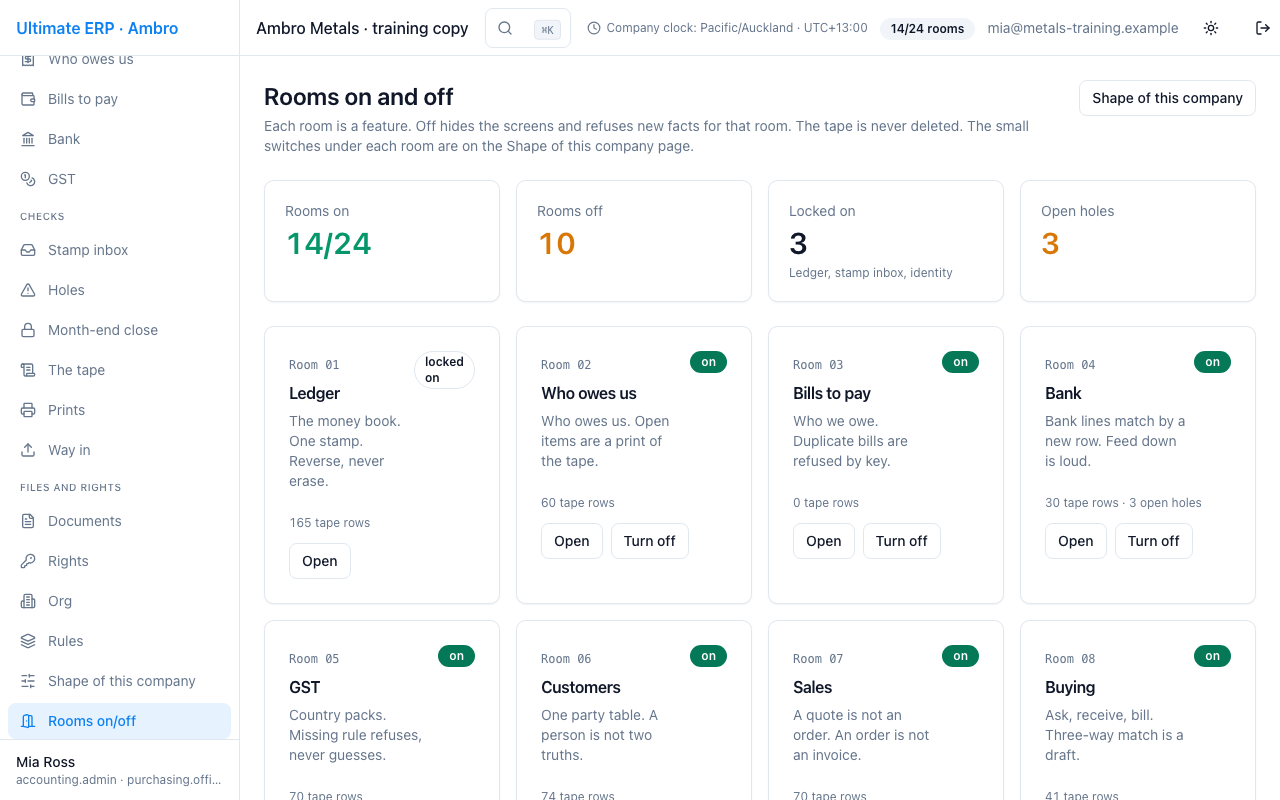Open the Bank room

point(1076,541)
